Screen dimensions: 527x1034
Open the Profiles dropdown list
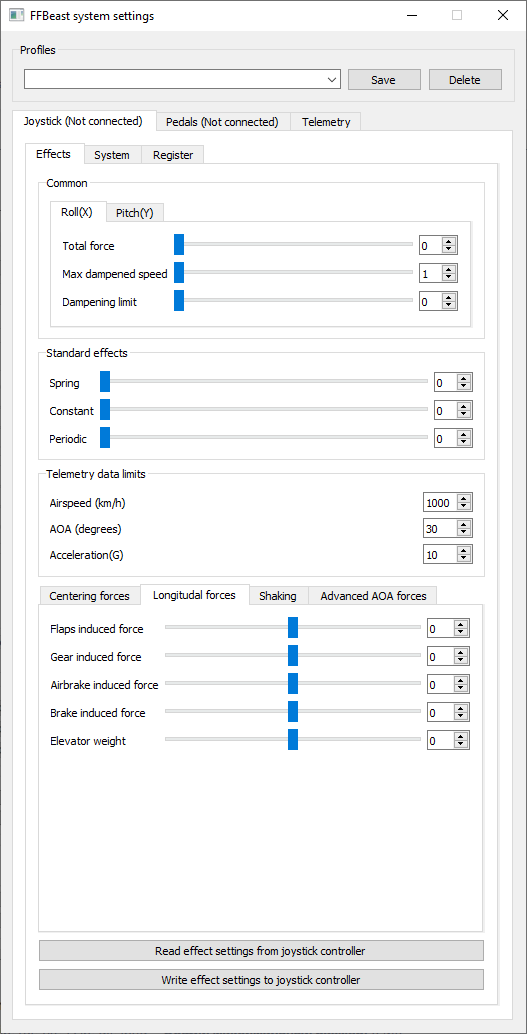pos(182,80)
